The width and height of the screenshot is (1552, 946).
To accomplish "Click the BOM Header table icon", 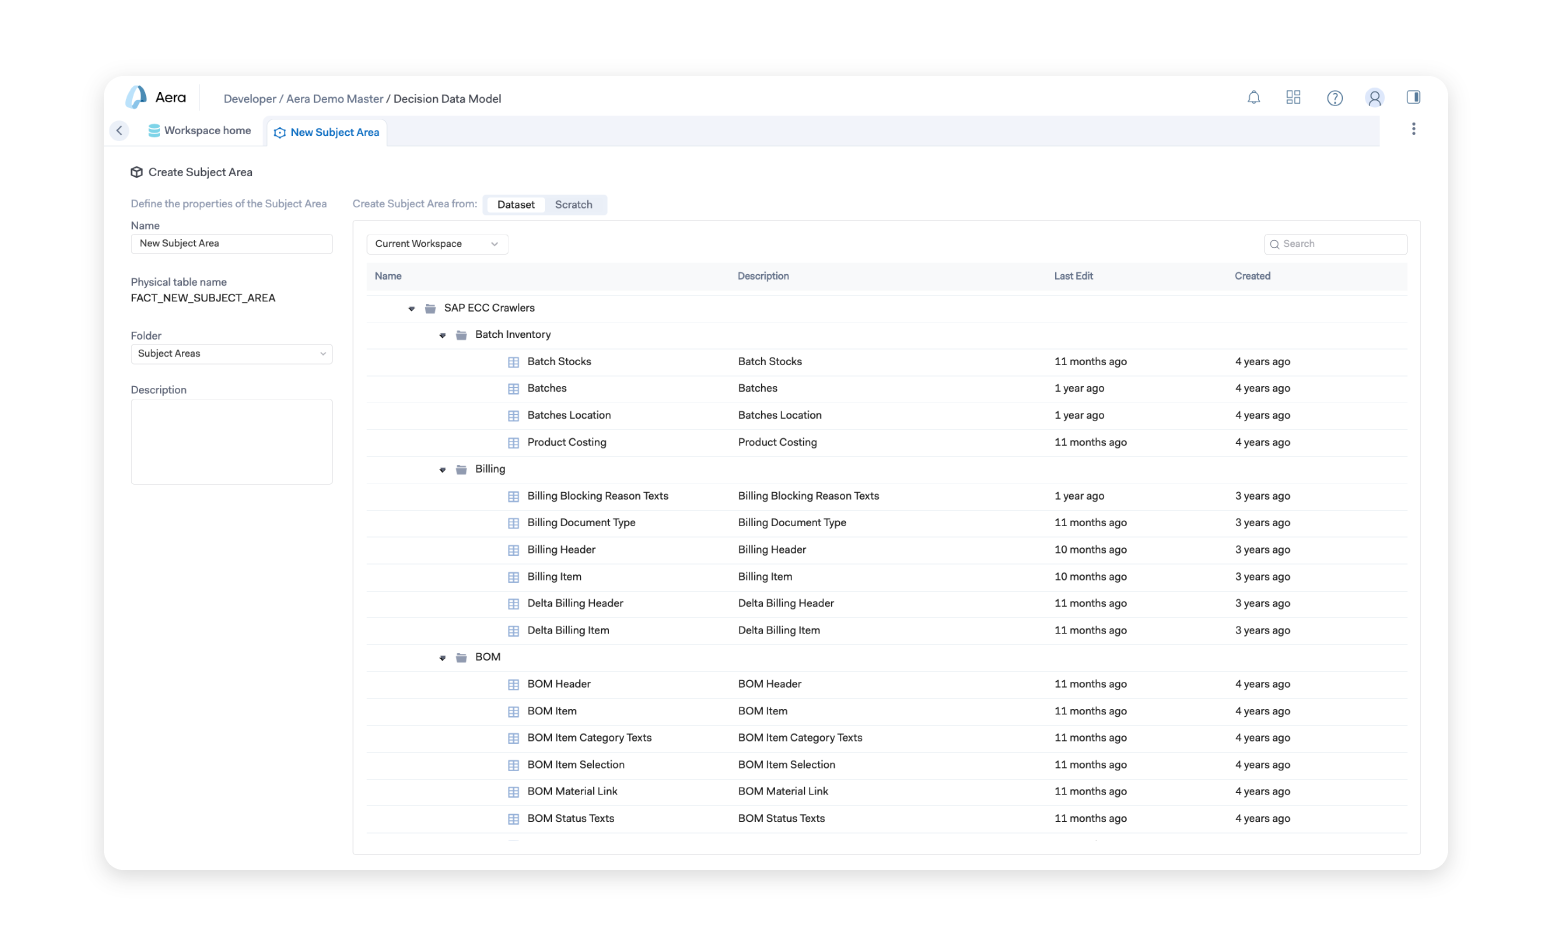I will [x=514, y=685].
